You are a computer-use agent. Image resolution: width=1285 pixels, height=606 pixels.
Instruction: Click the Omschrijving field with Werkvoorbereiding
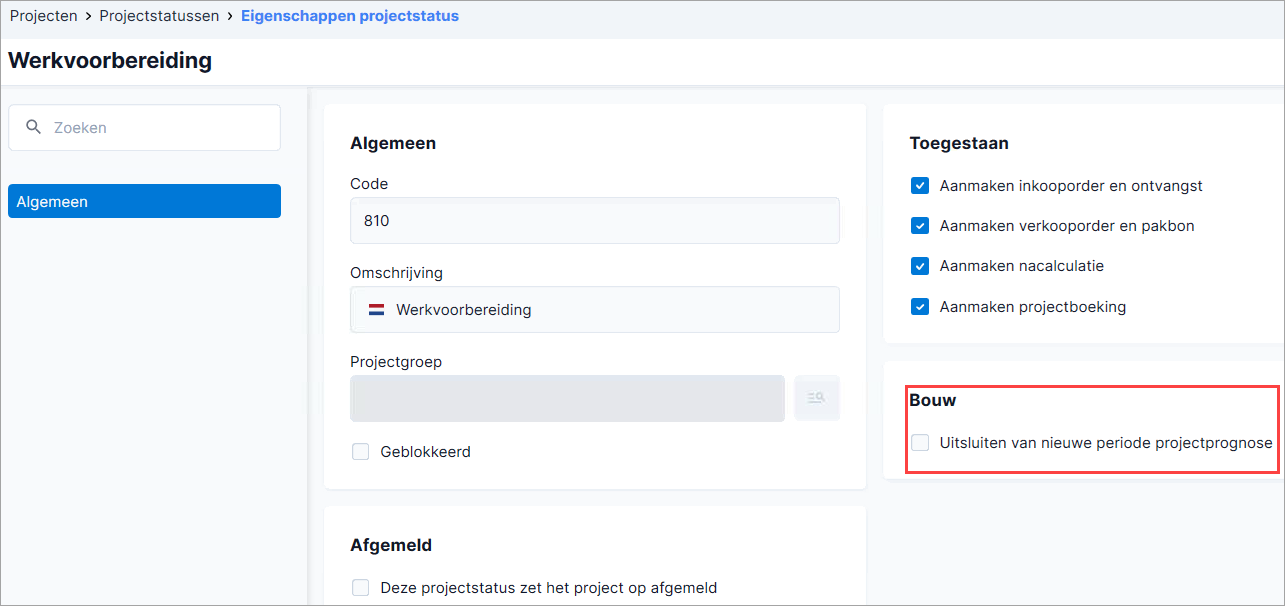pyautogui.click(x=595, y=310)
